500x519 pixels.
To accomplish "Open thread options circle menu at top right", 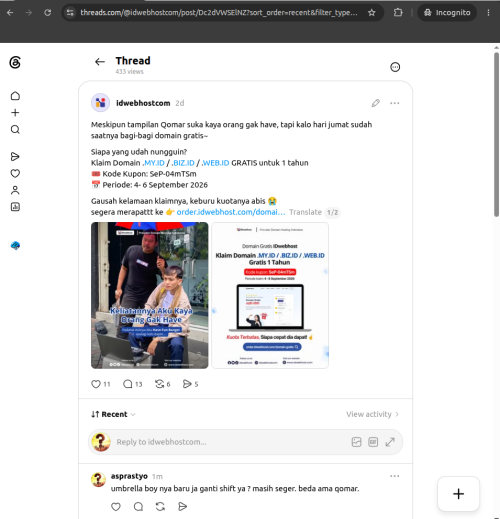I will (395, 67).
